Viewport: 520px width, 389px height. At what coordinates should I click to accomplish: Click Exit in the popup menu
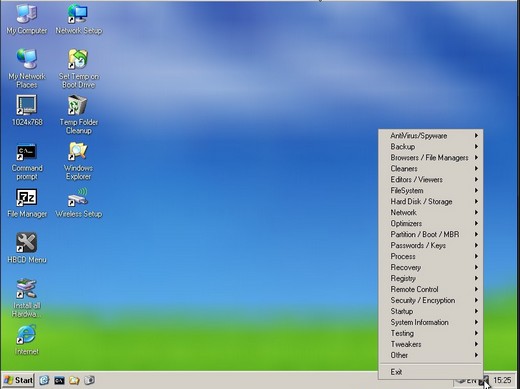click(431, 372)
